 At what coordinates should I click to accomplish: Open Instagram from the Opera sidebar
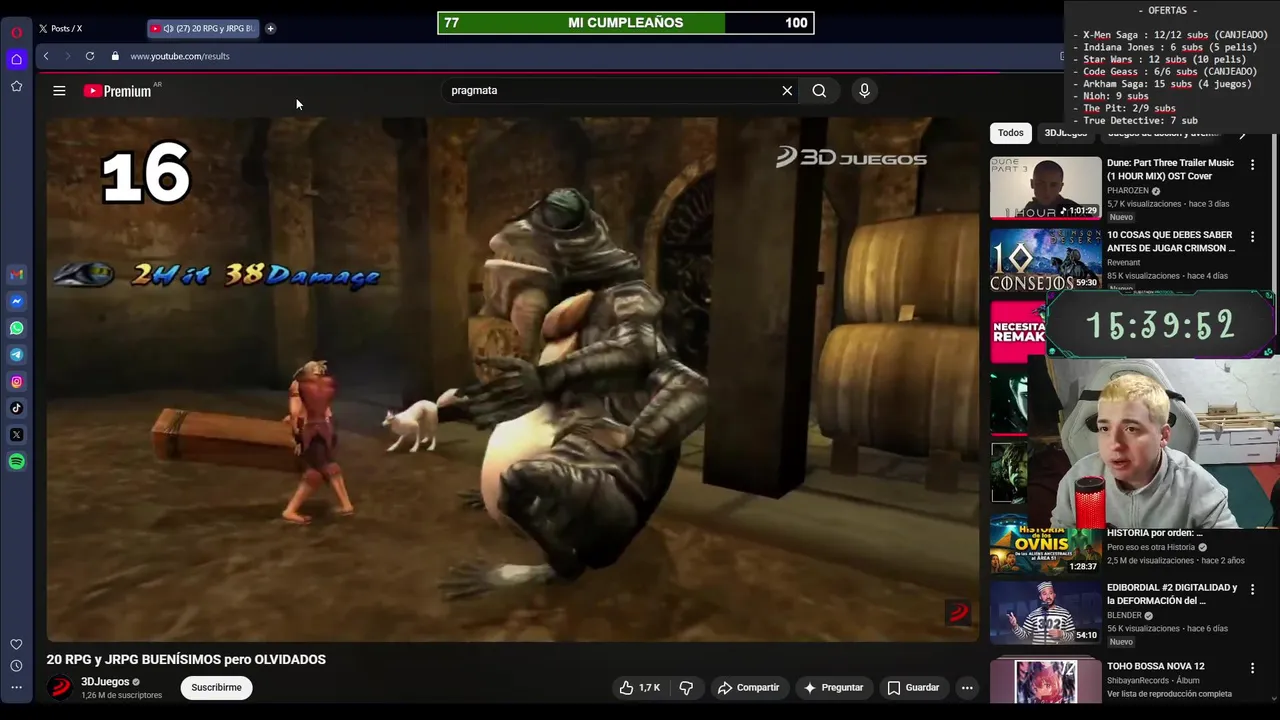16,381
